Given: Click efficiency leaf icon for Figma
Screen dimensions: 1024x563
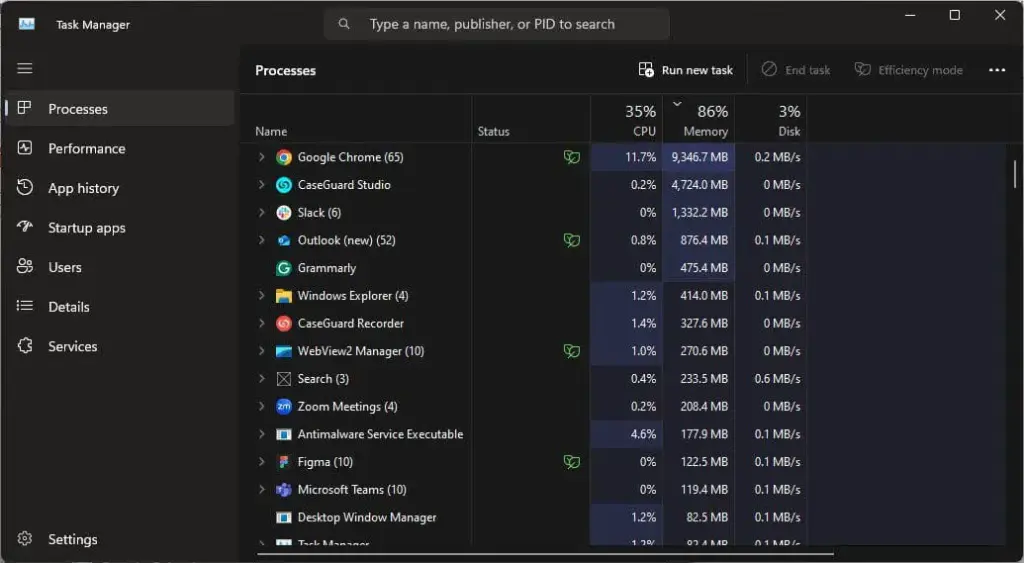Looking at the screenshot, I should 571,462.
